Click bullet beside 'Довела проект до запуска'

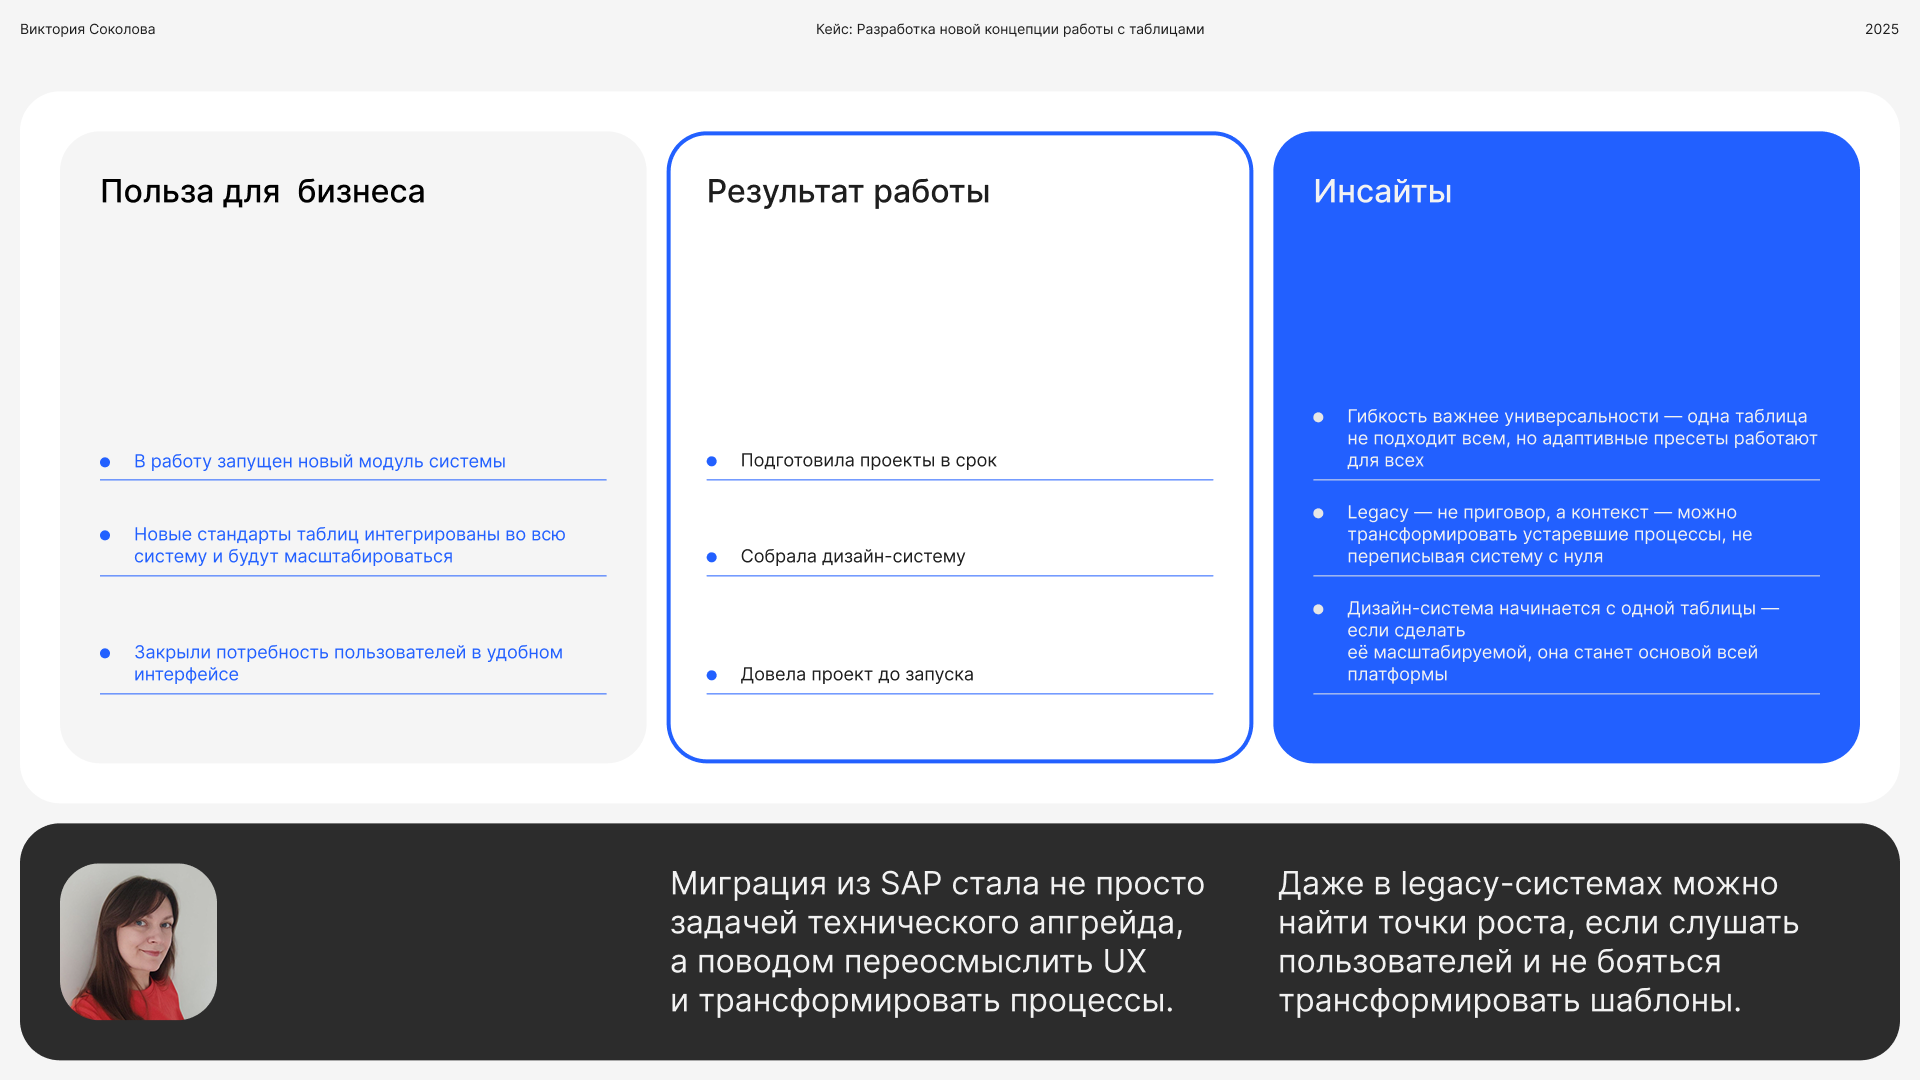click(712, 675)
